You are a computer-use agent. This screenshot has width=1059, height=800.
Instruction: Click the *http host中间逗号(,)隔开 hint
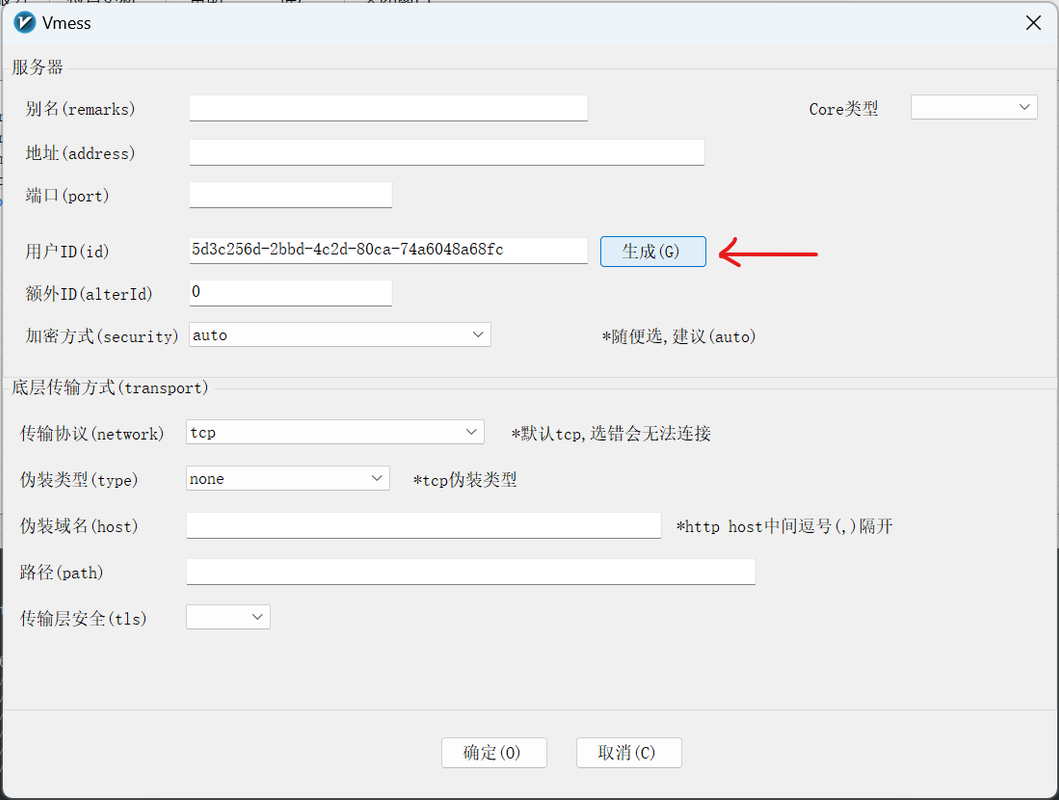click(784, 527)
